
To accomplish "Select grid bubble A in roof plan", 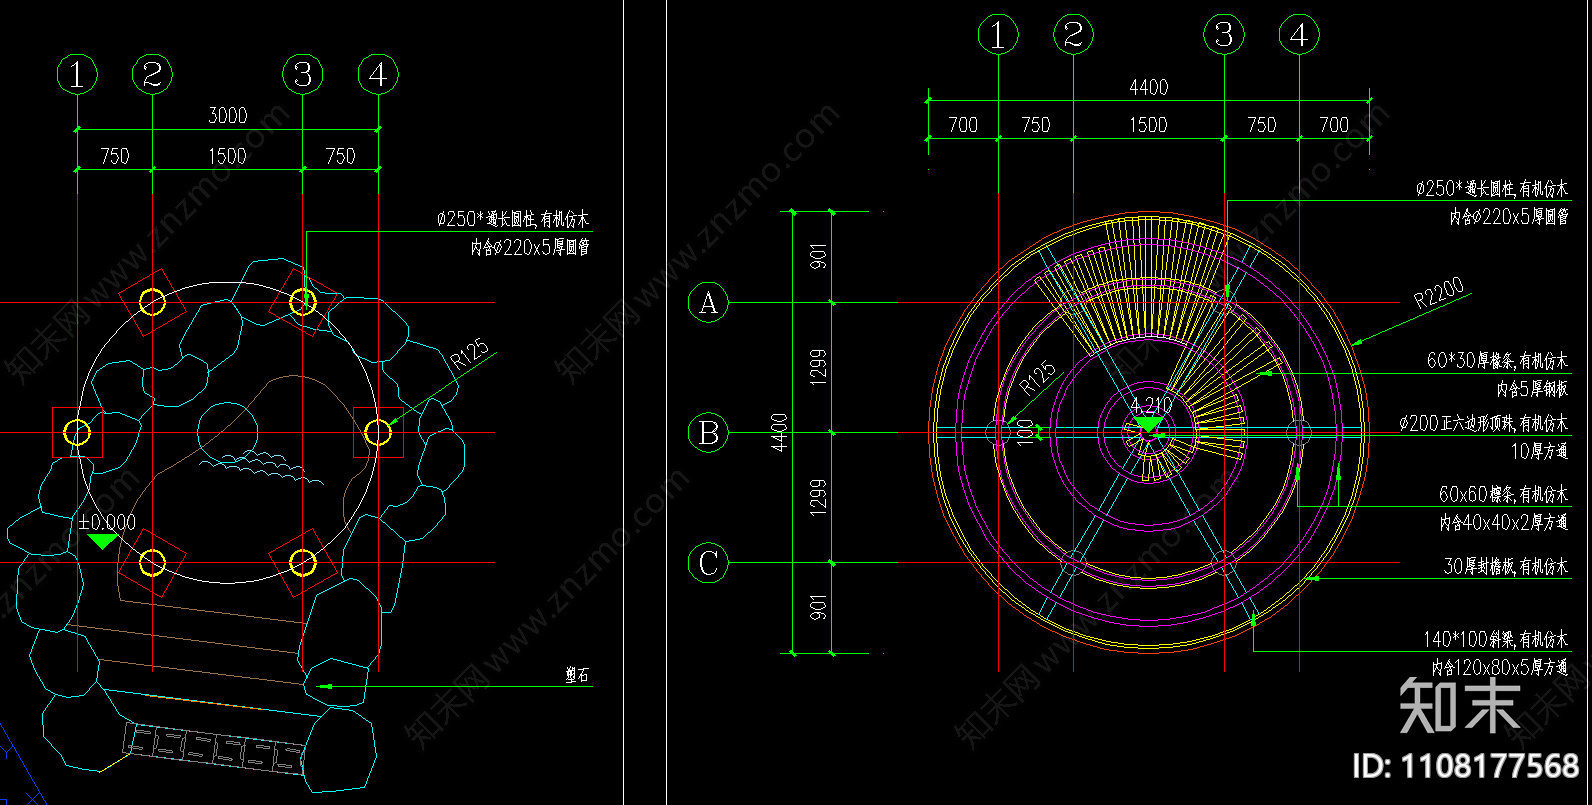I will (x=708, y=302).
